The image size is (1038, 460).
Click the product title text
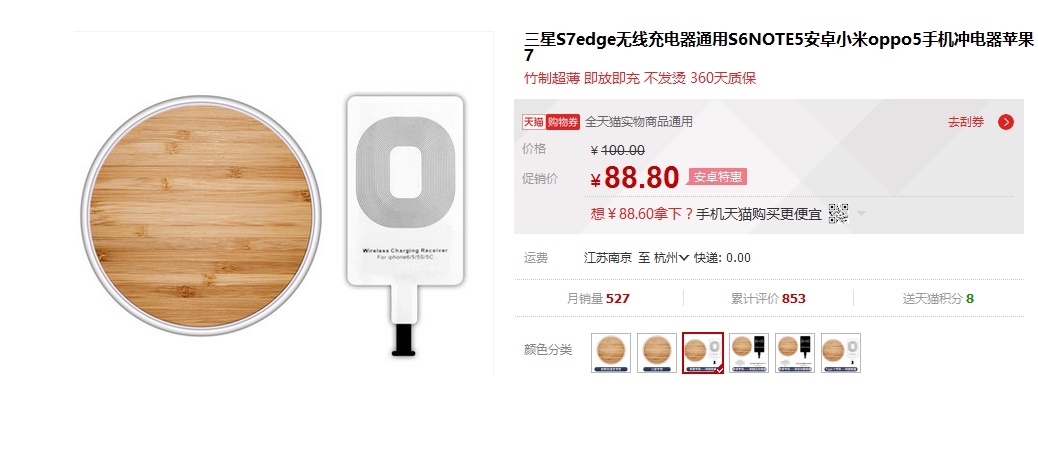pos(779,47)
